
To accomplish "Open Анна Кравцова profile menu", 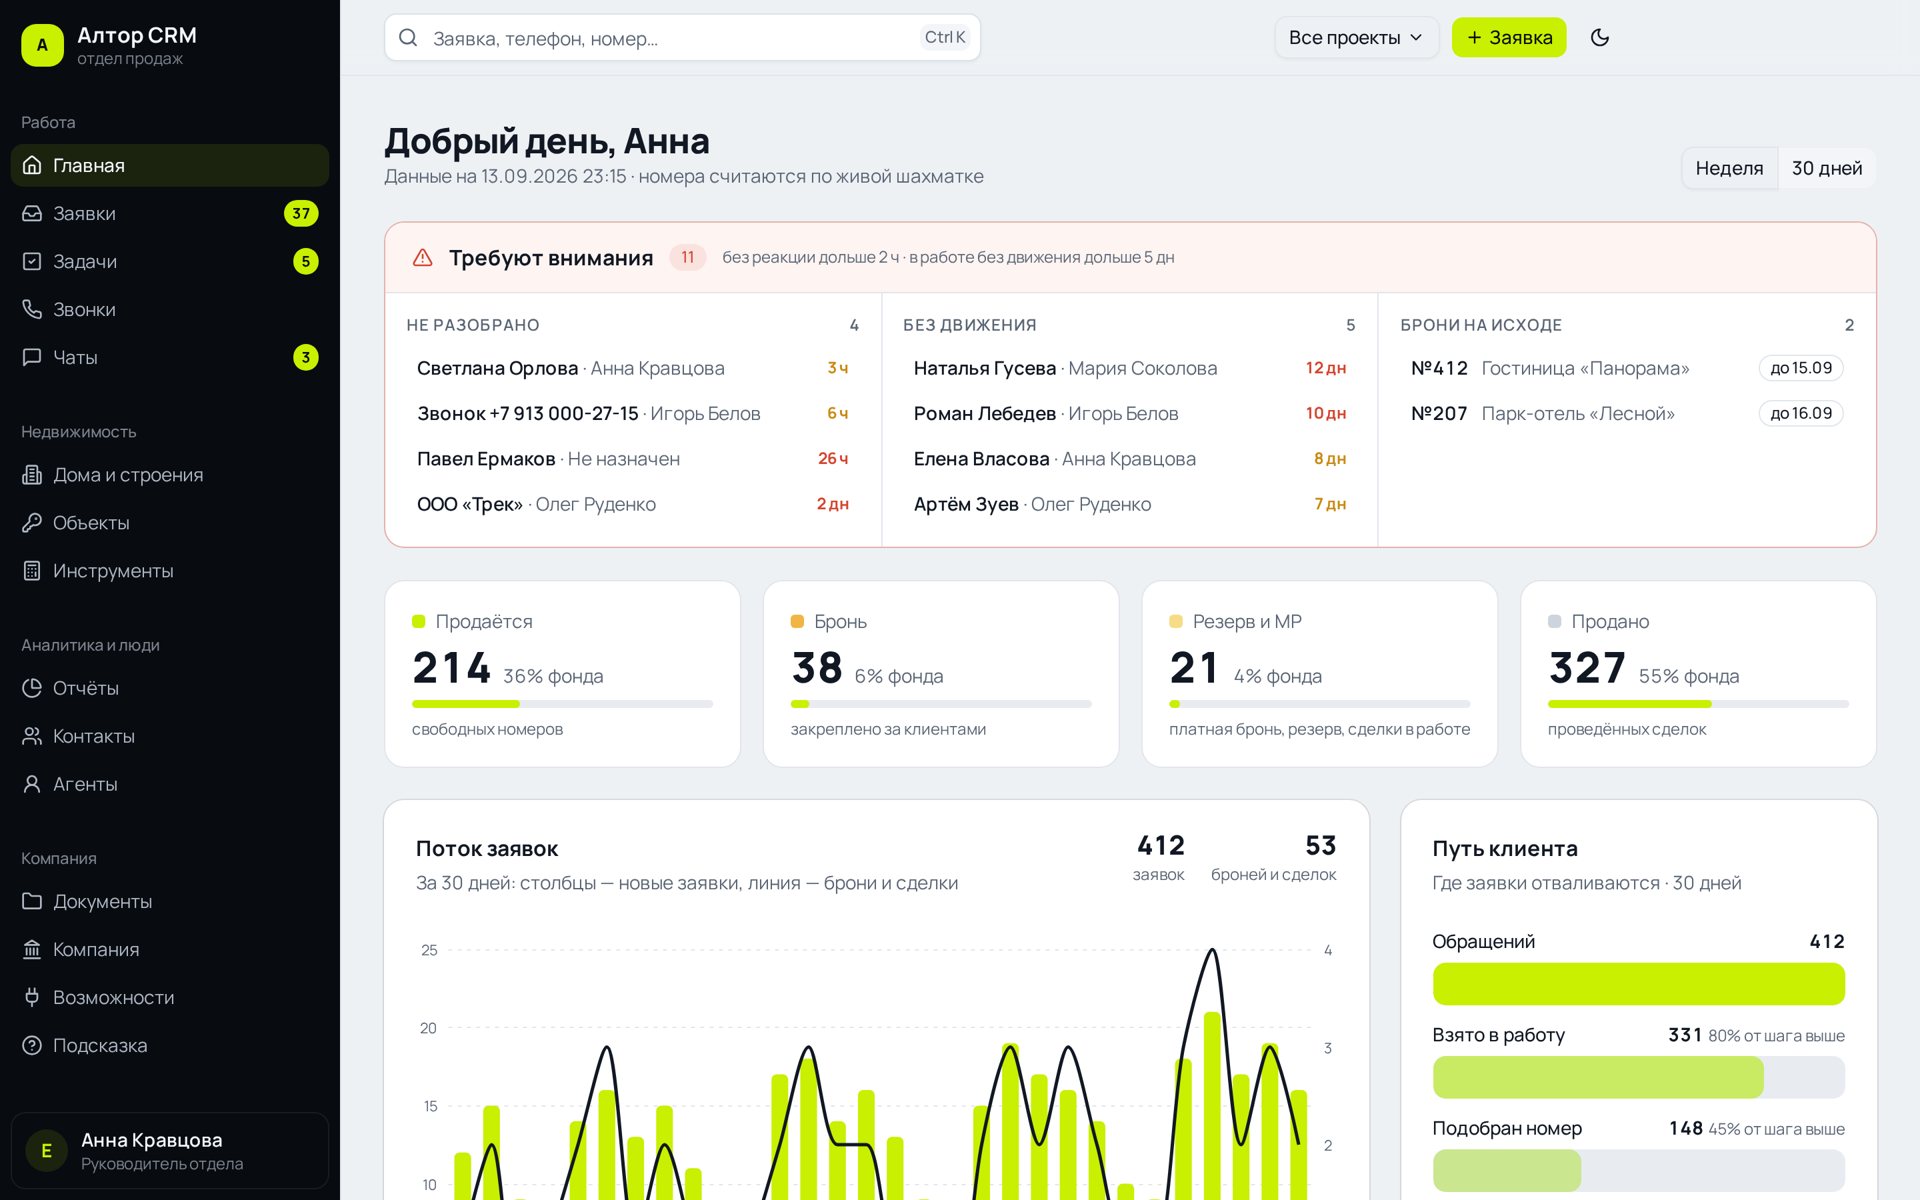I will click(x=170, y=1151).
